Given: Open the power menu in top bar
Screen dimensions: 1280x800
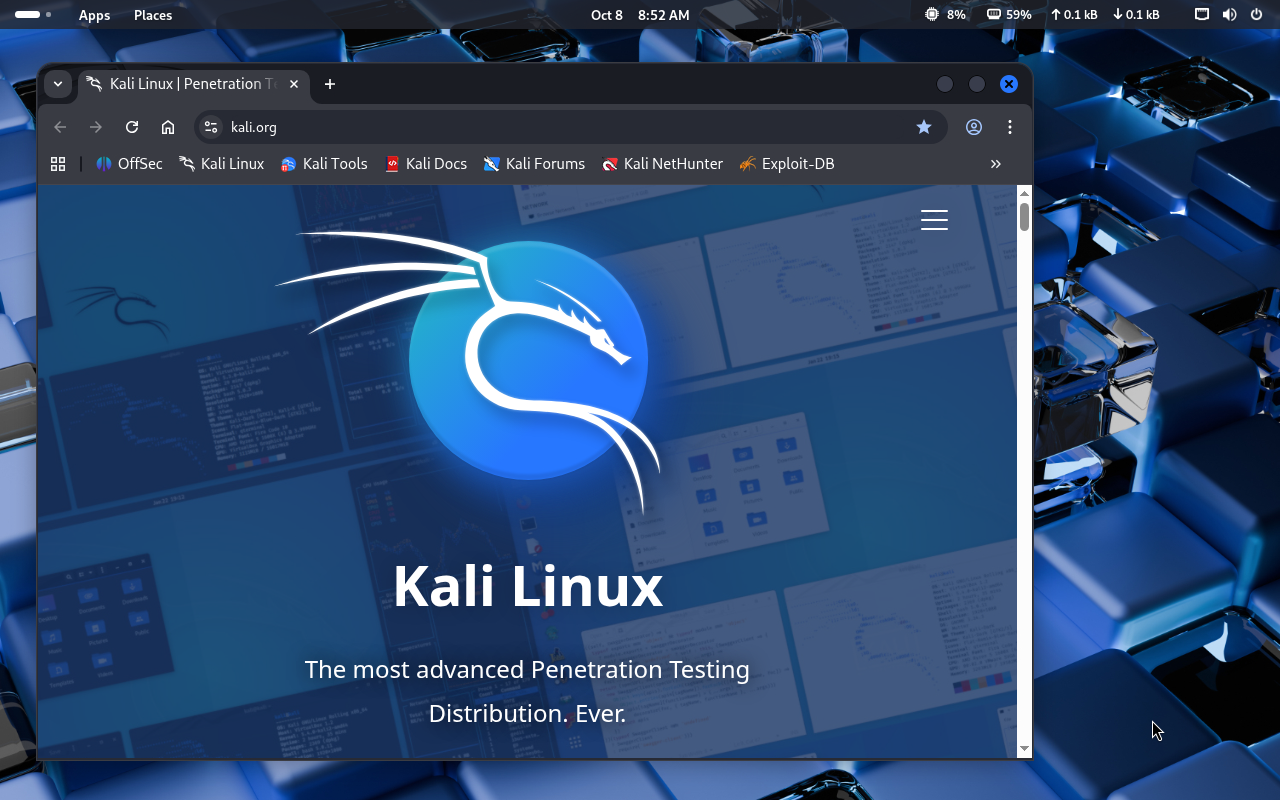Looking at the screenshot, I should tap(1256, 15).
